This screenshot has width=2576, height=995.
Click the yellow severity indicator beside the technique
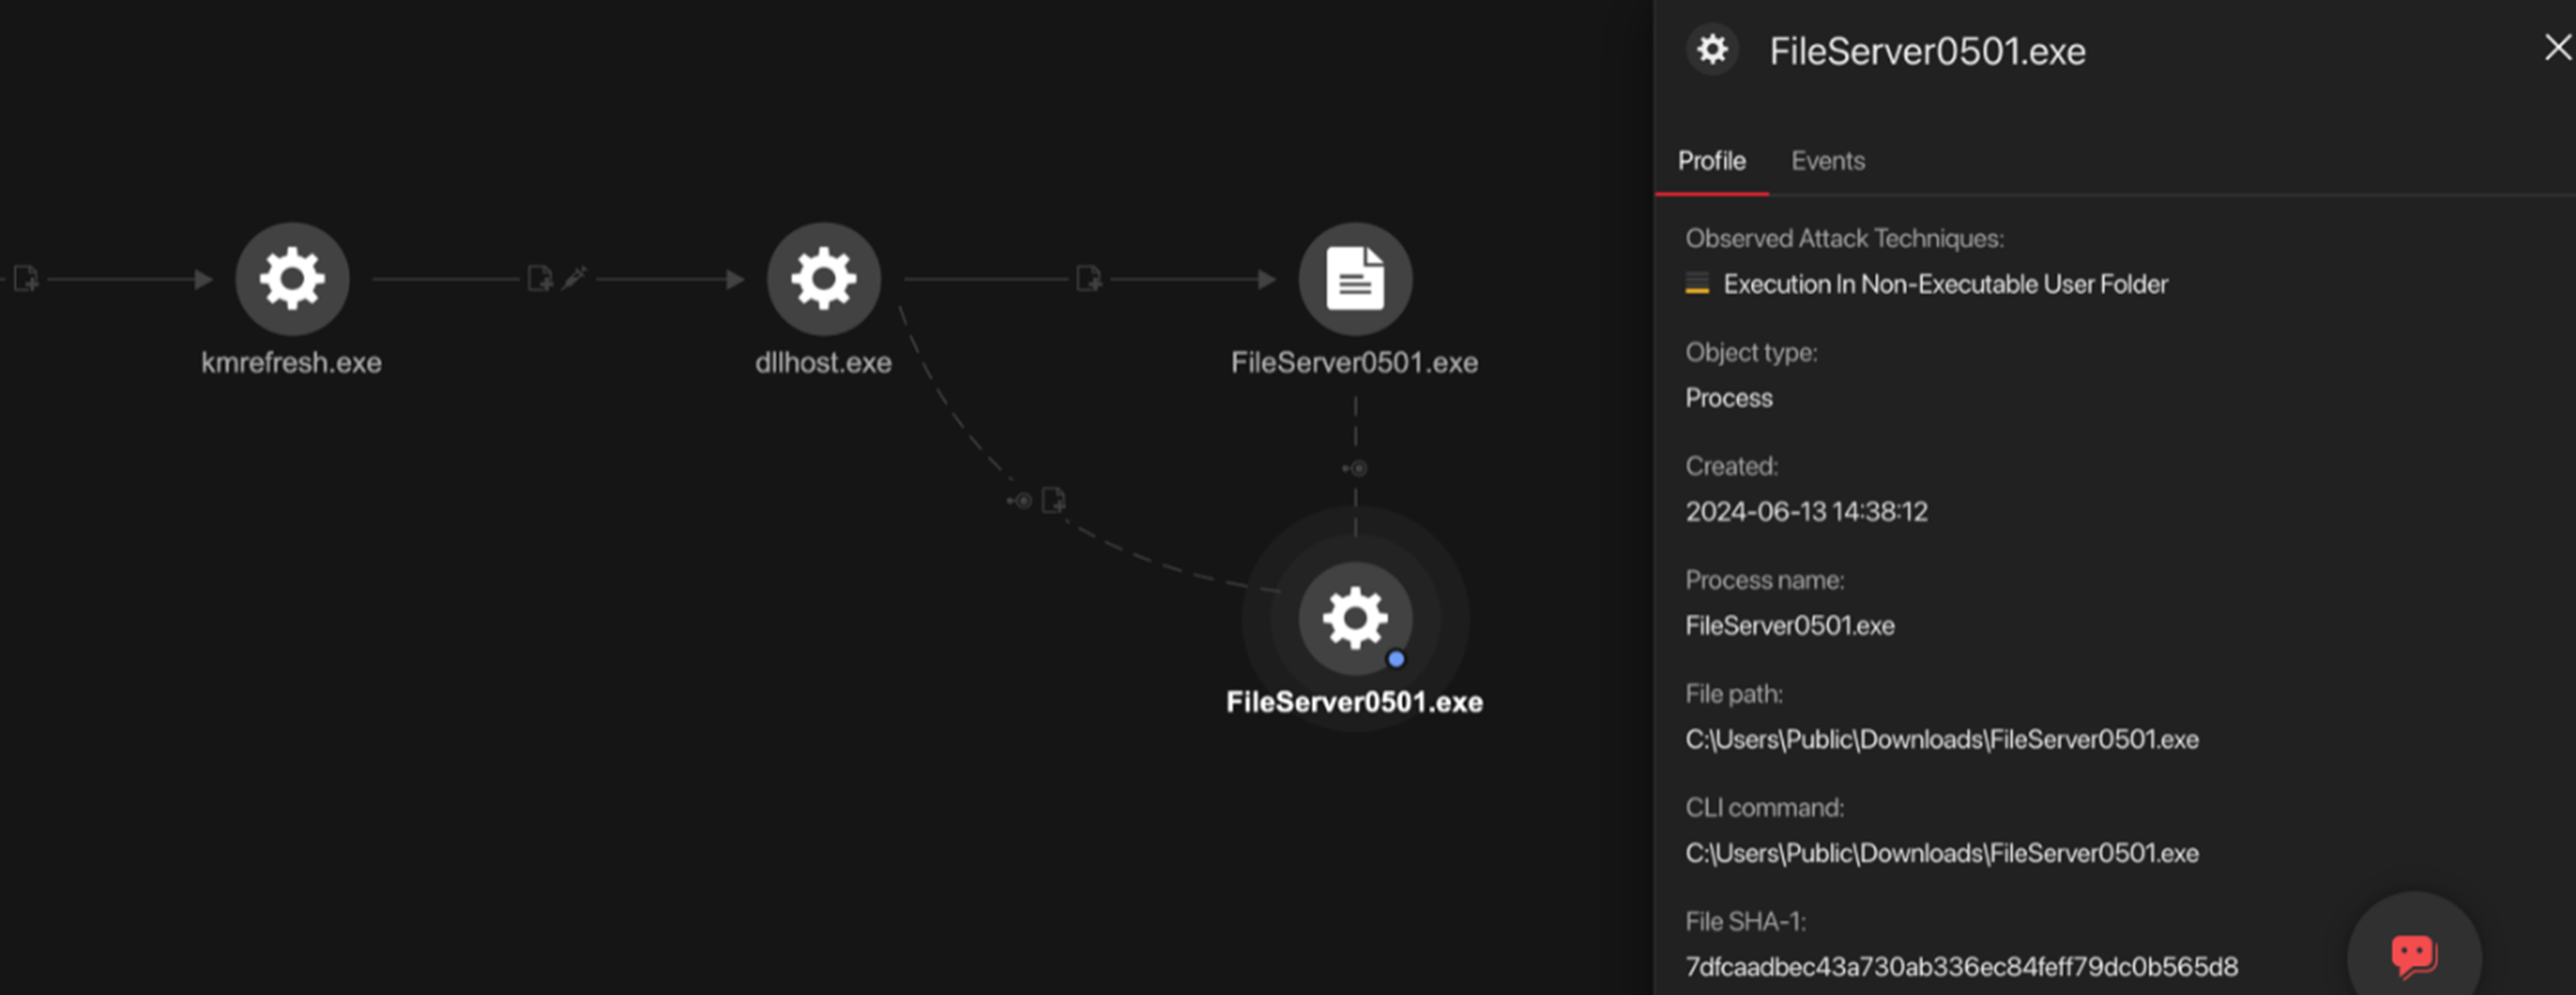tap(1697, 284)
